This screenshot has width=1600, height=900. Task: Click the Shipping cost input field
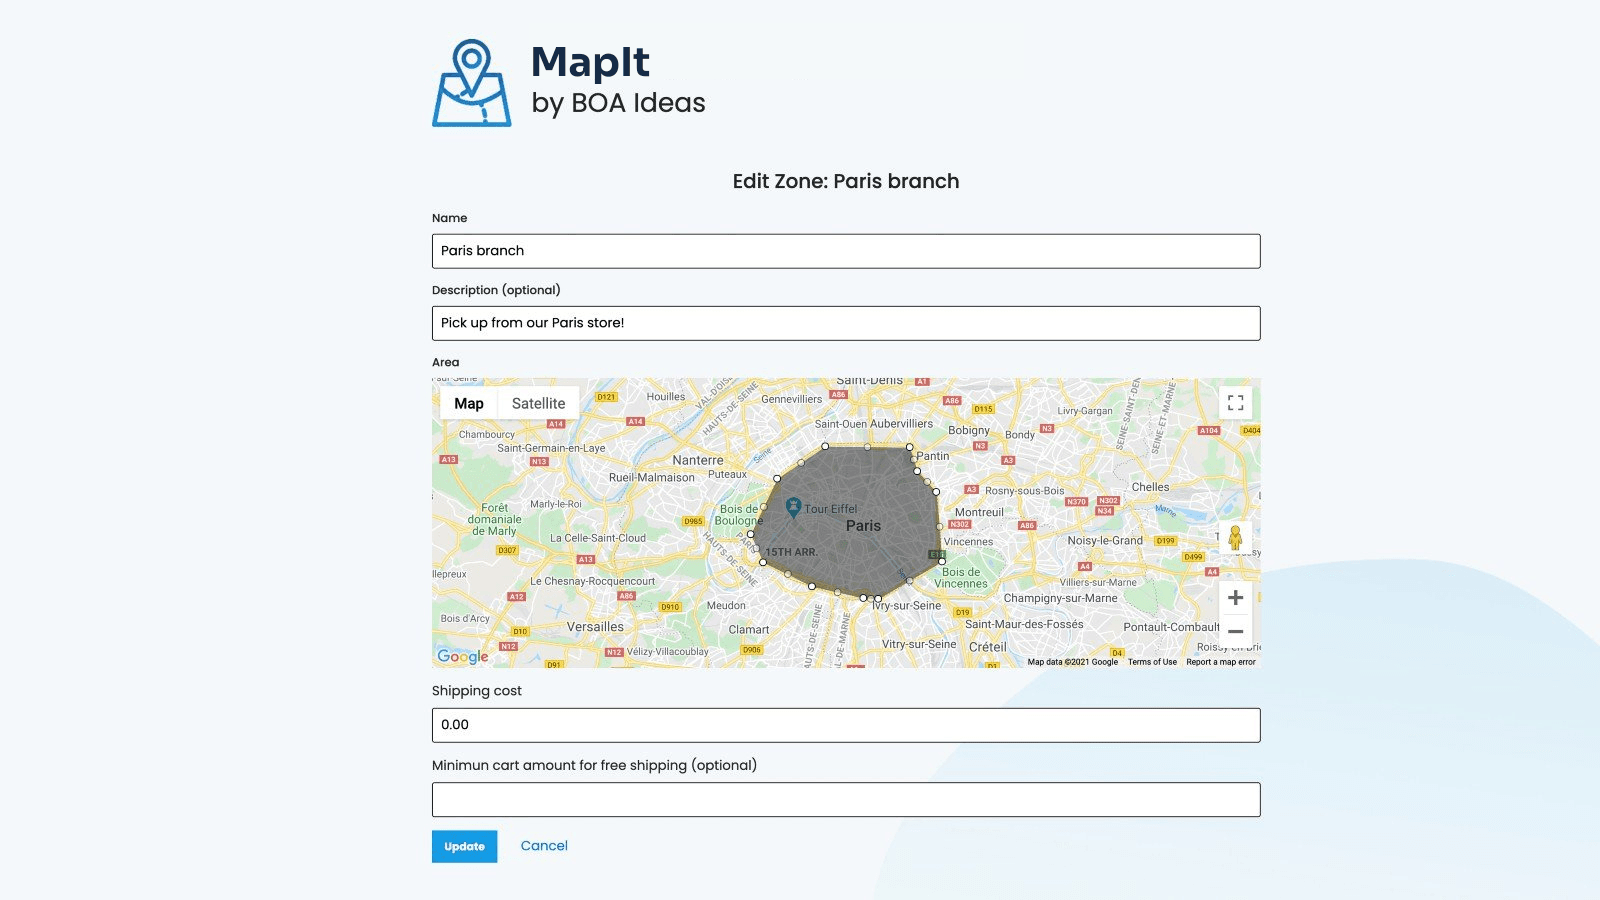pyautogui.click(x=845, y=725)
